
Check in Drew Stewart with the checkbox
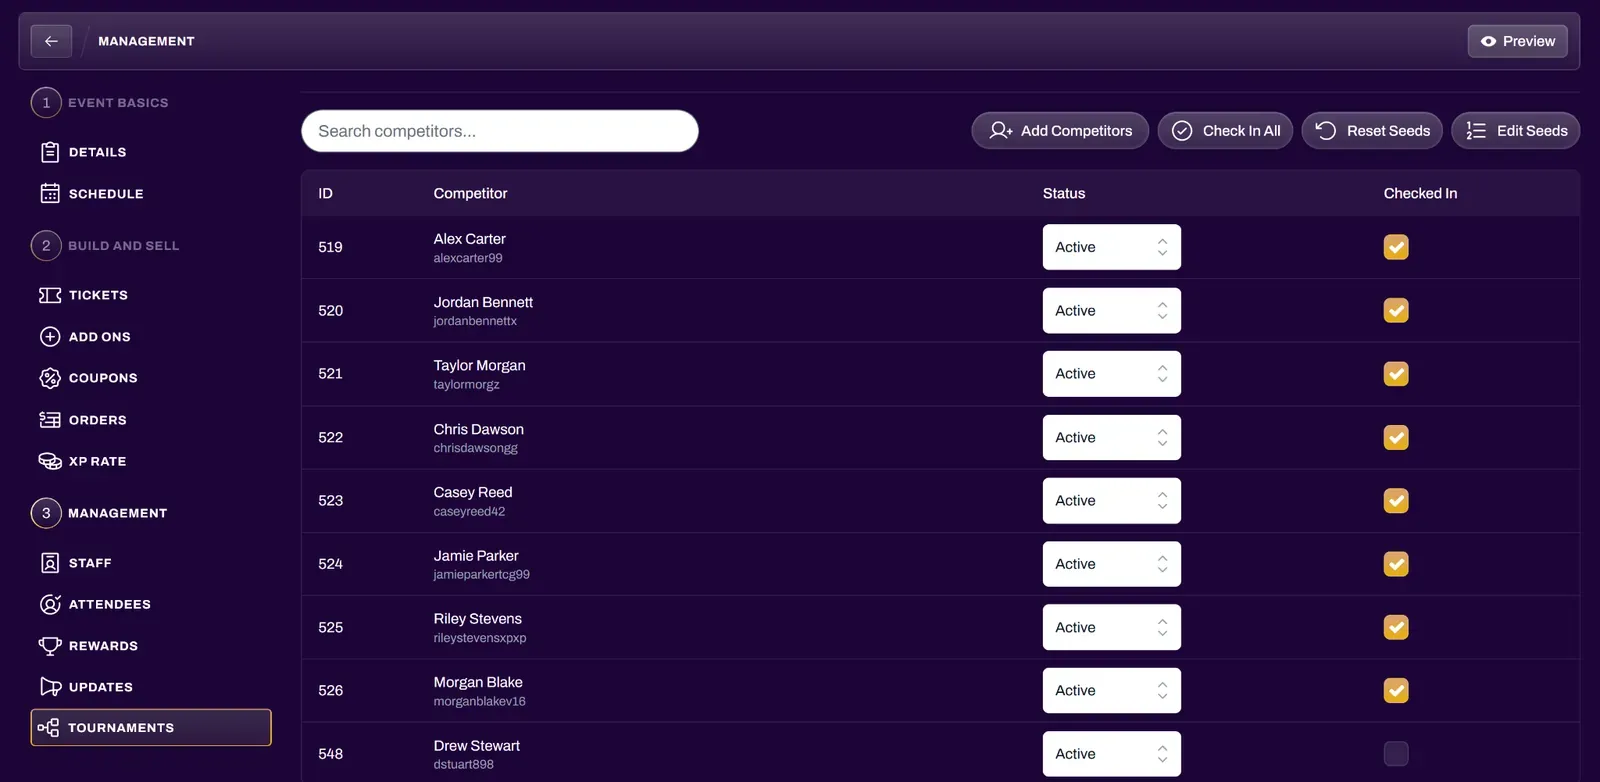coord(1396,753)
